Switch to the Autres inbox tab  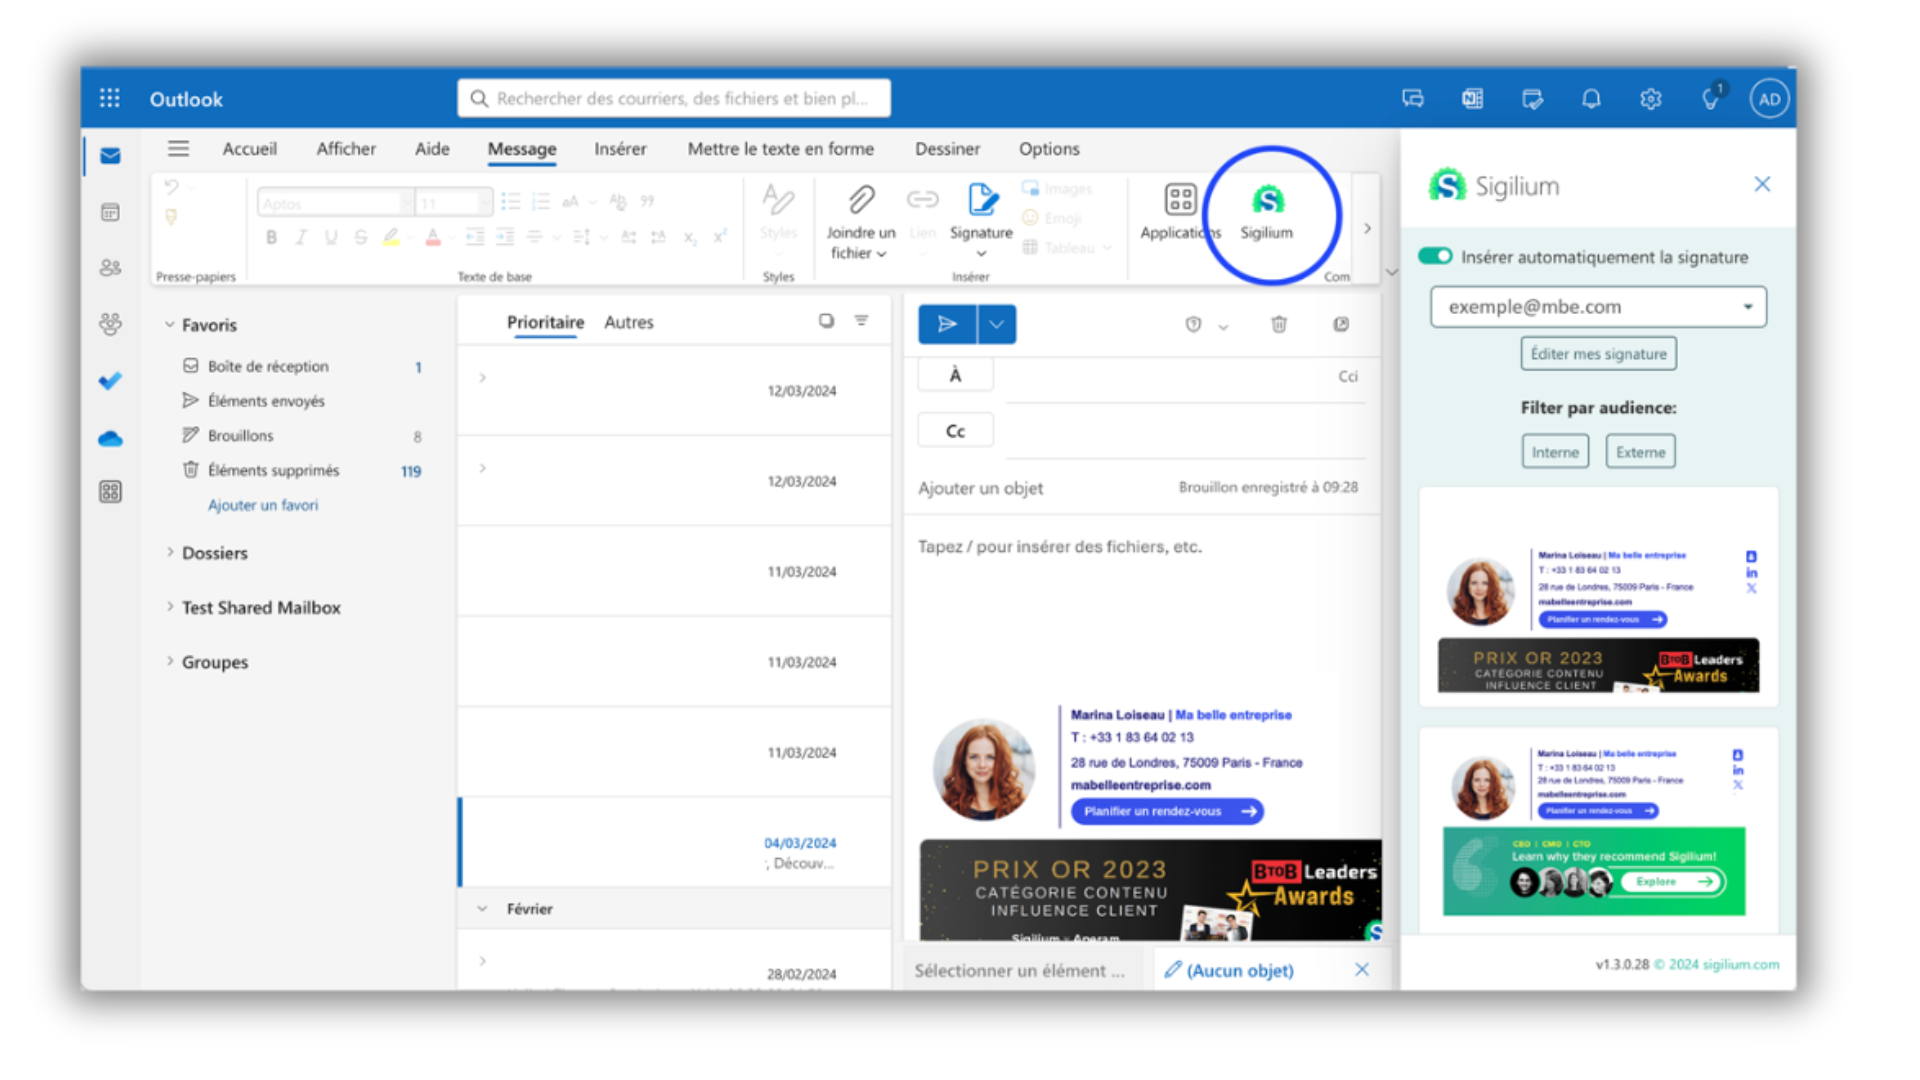click(628, 322)
